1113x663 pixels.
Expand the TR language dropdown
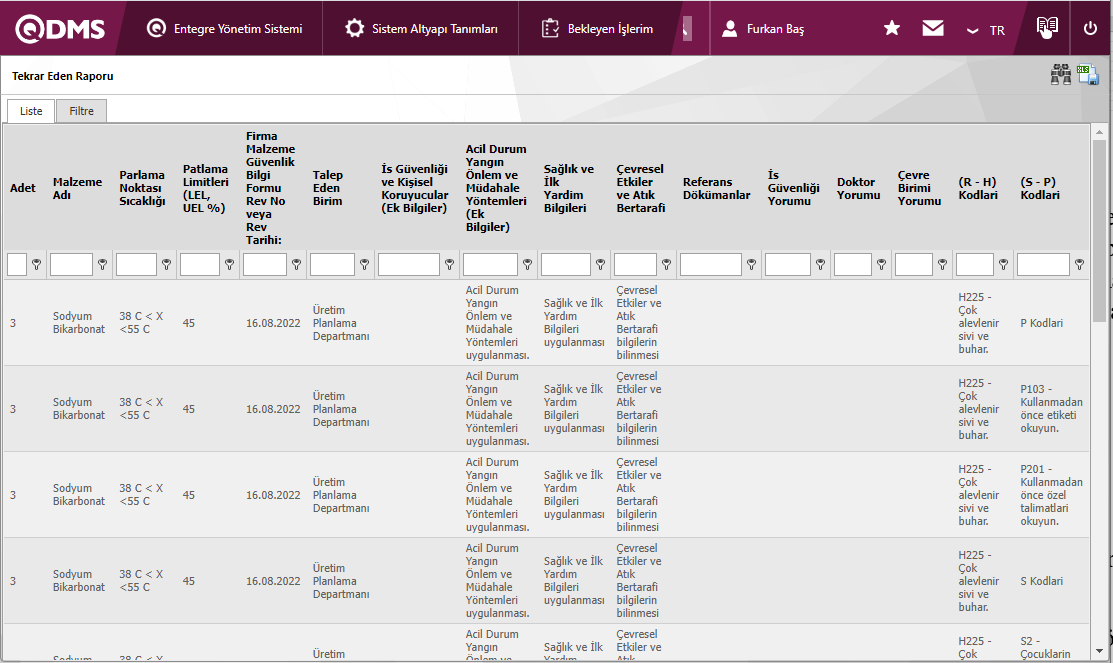point(985,30)
